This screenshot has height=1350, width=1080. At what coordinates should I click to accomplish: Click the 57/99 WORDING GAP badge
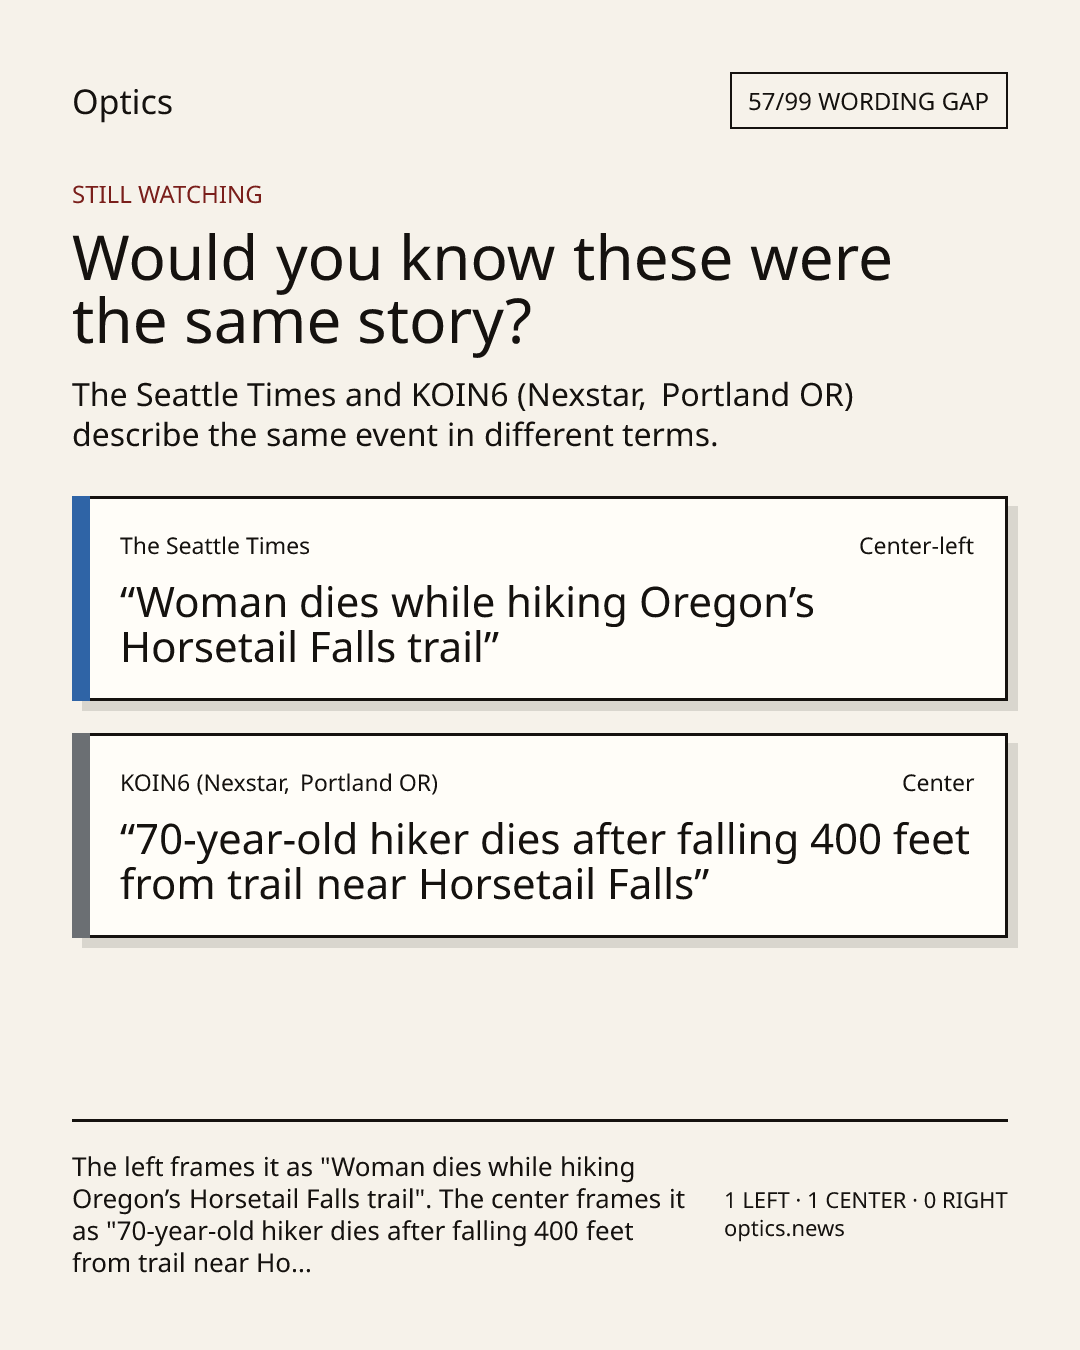[x=868, y=101]
